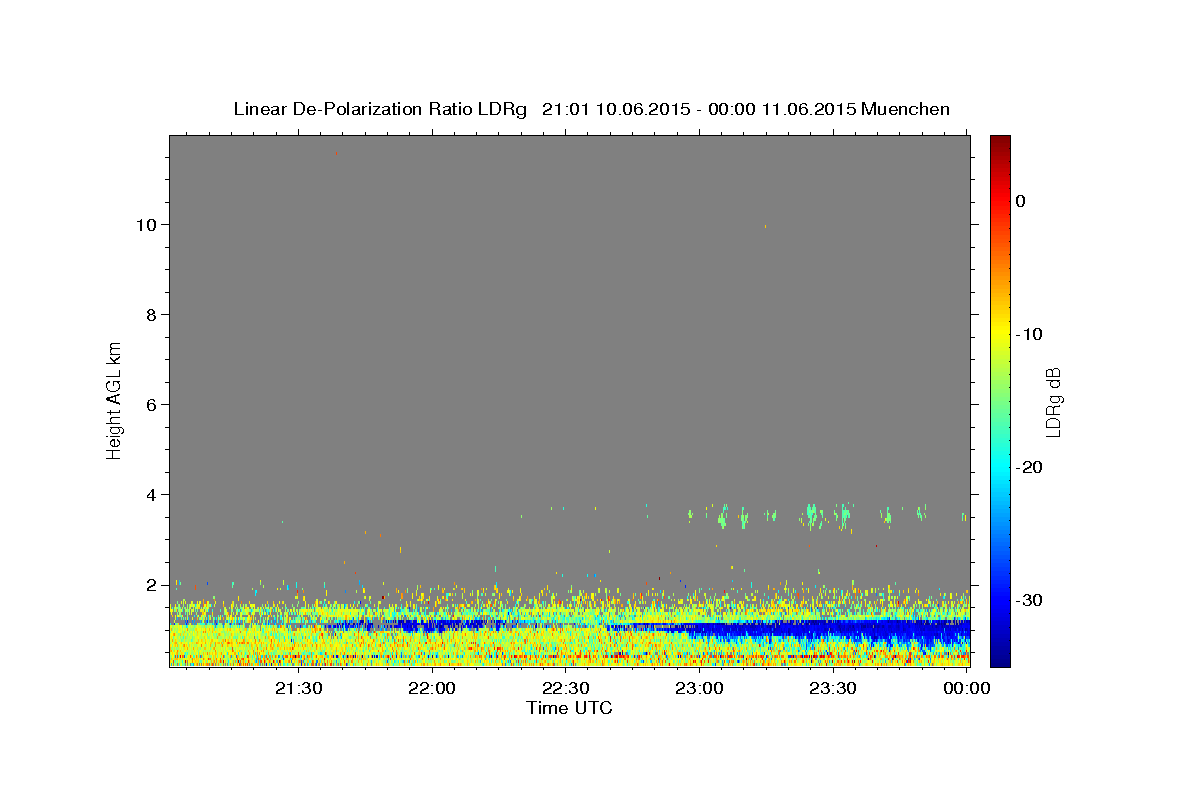Click the '22:00' time axis label
Image resolution: width=1200 pixels, height=800 pixels.
click(x=432, y=688)
